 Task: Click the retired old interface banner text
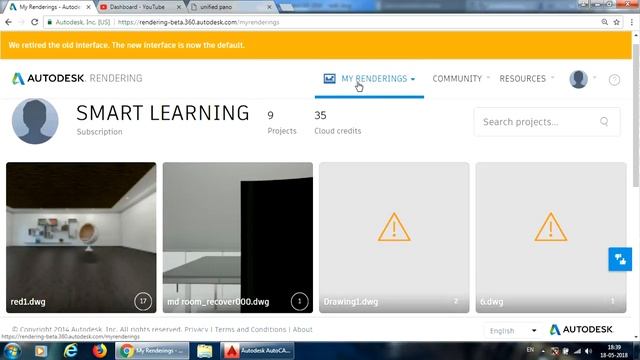(126, 45)
